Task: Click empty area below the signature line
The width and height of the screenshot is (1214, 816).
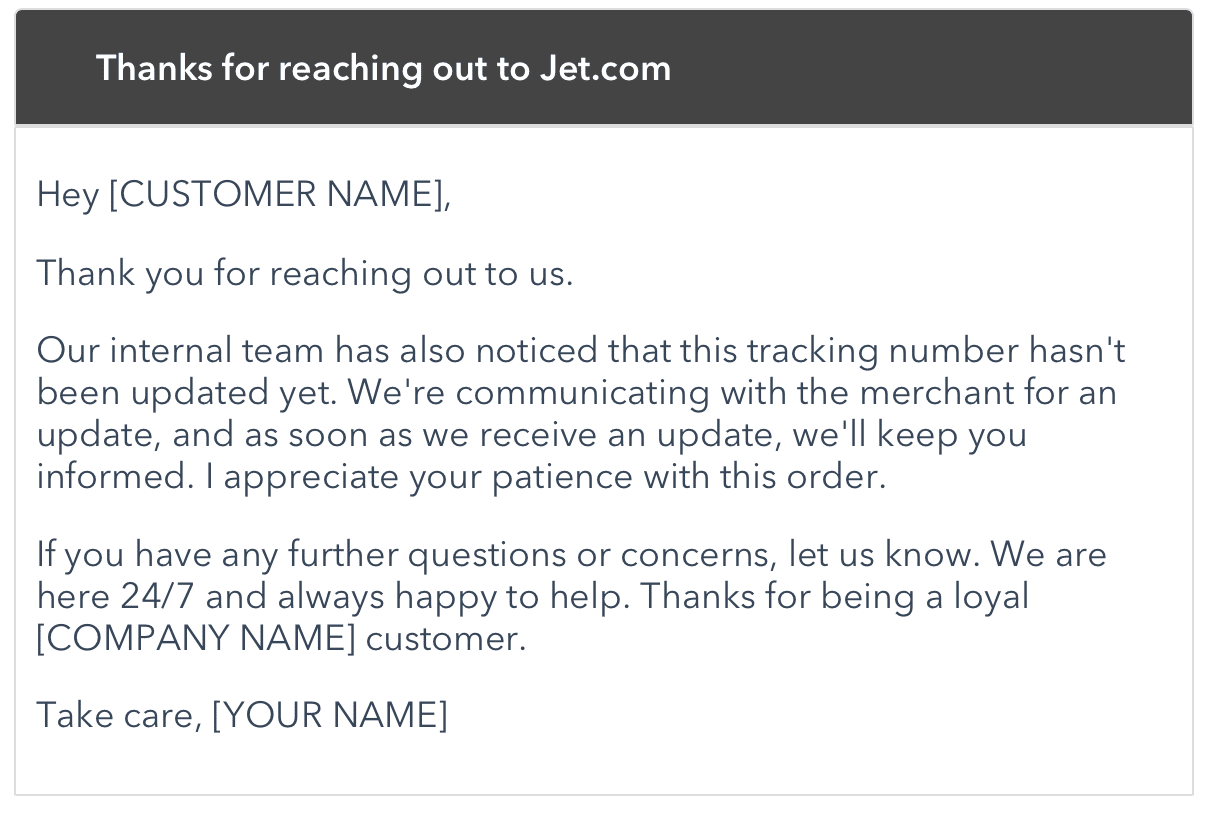Action: [x=604, y=766]
